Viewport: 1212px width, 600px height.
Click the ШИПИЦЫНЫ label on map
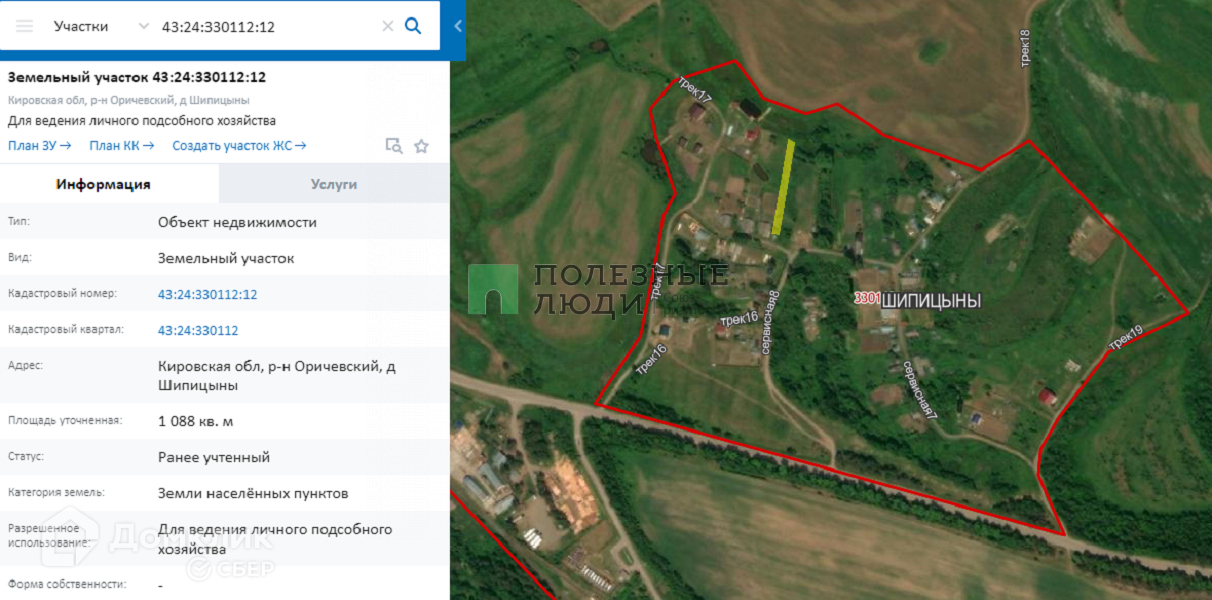click(x=932, y=300)
